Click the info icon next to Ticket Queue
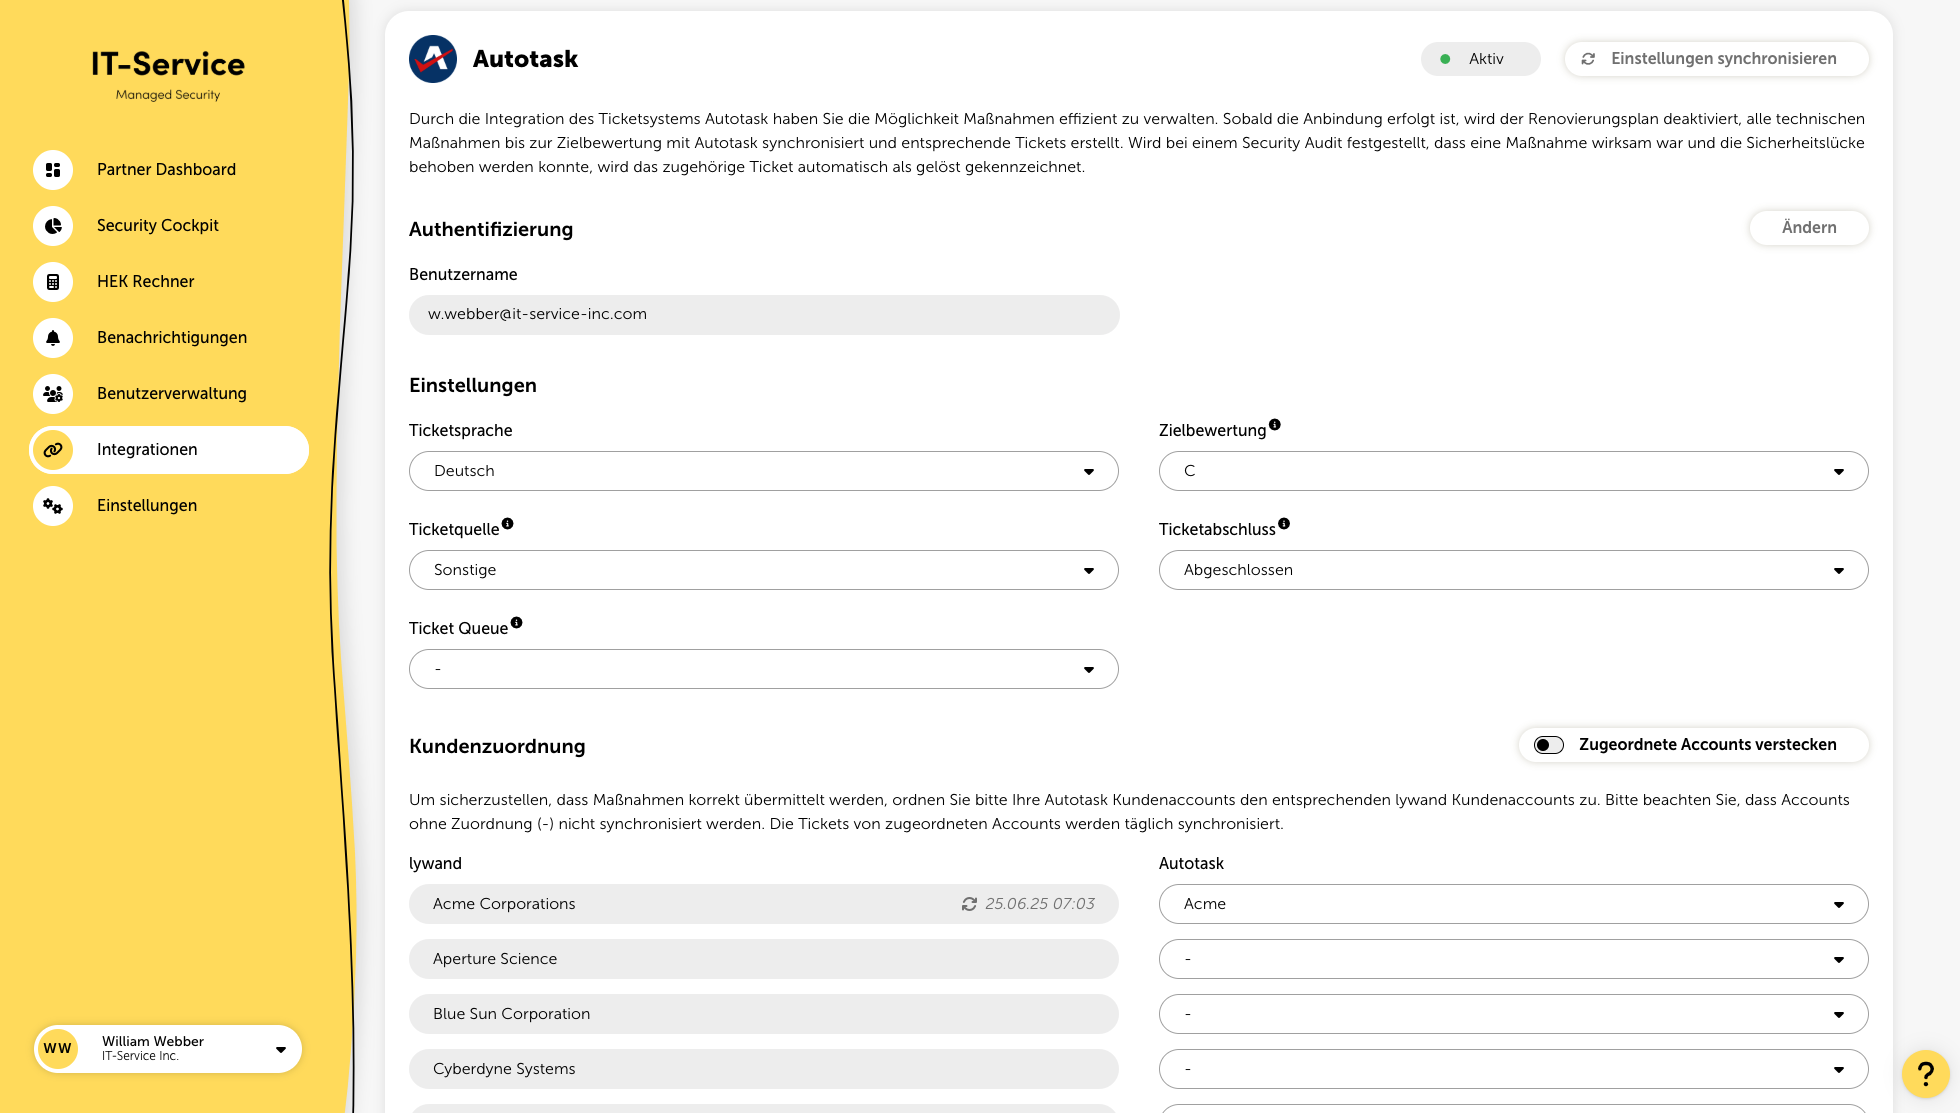Viewport: 1960px width, 1113px height. pos(517,623)
